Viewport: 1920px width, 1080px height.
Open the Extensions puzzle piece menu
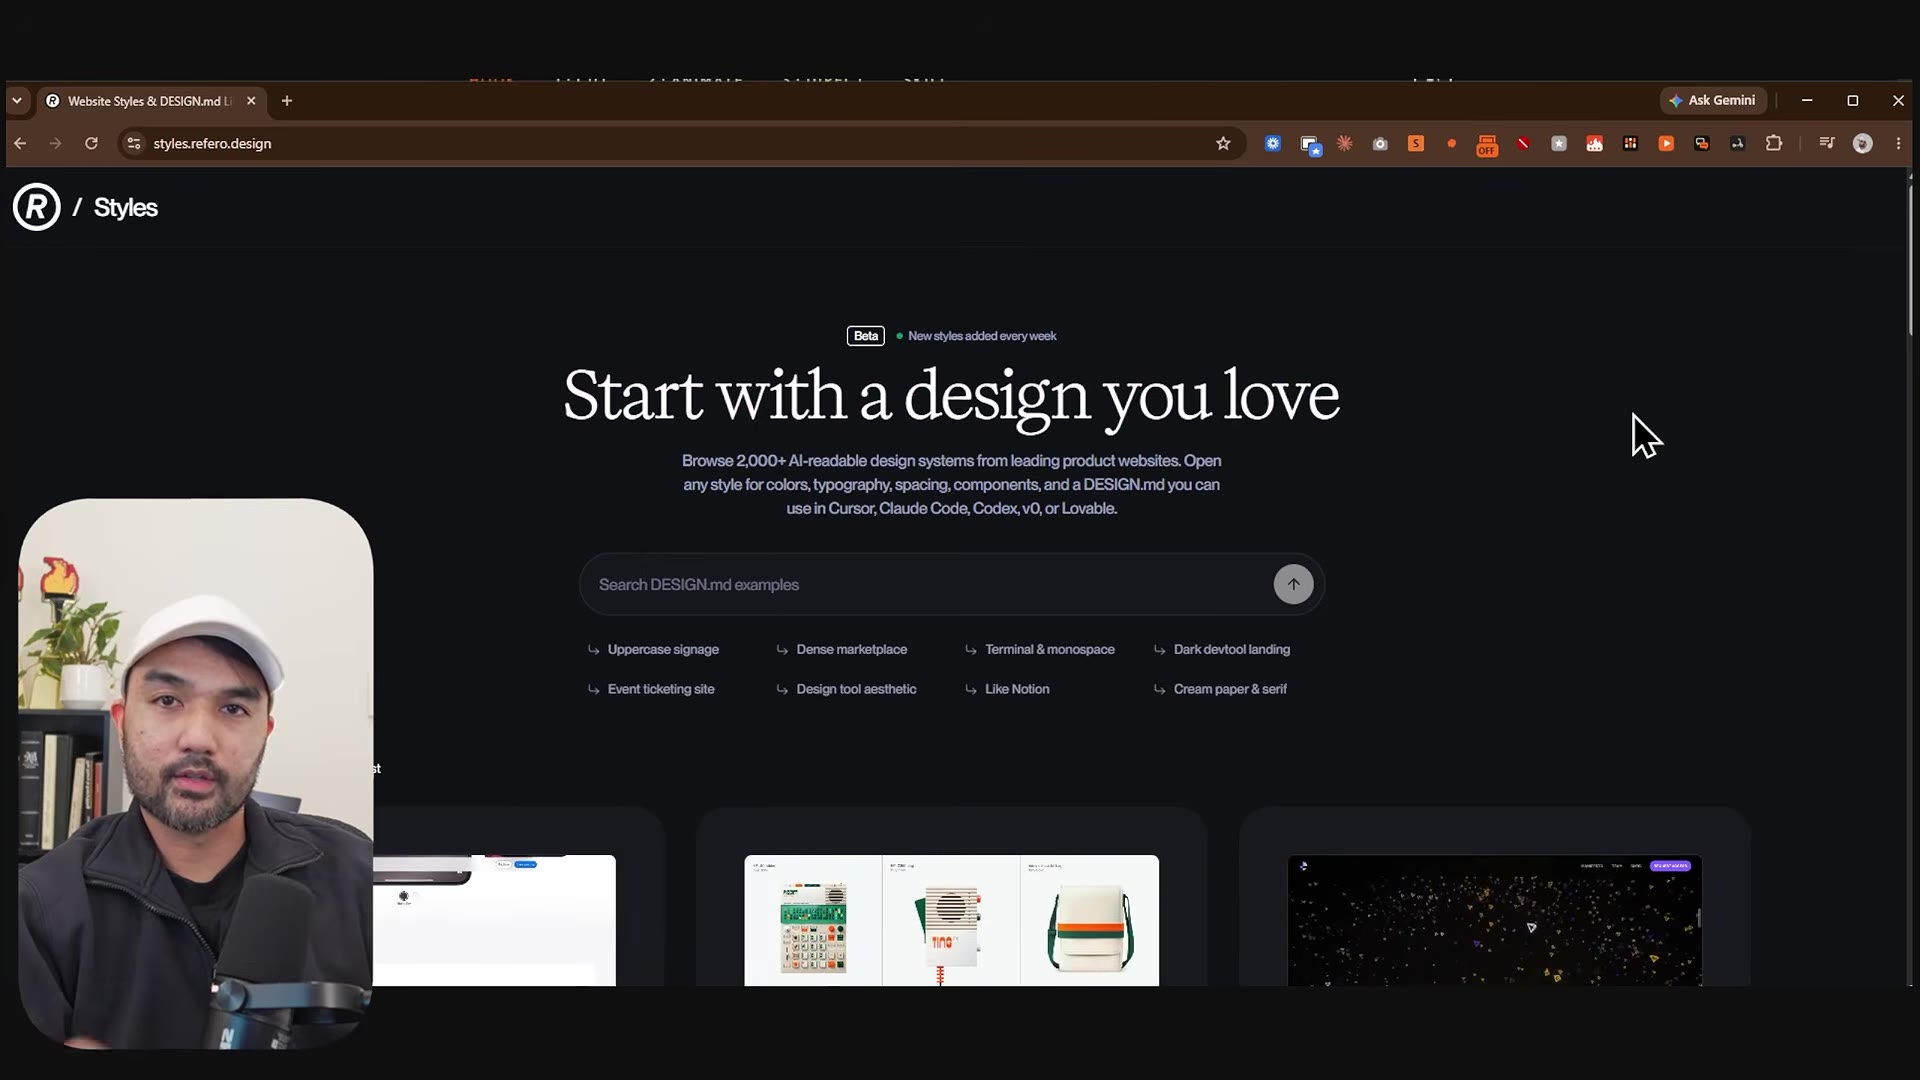[x=1774, y=143]
